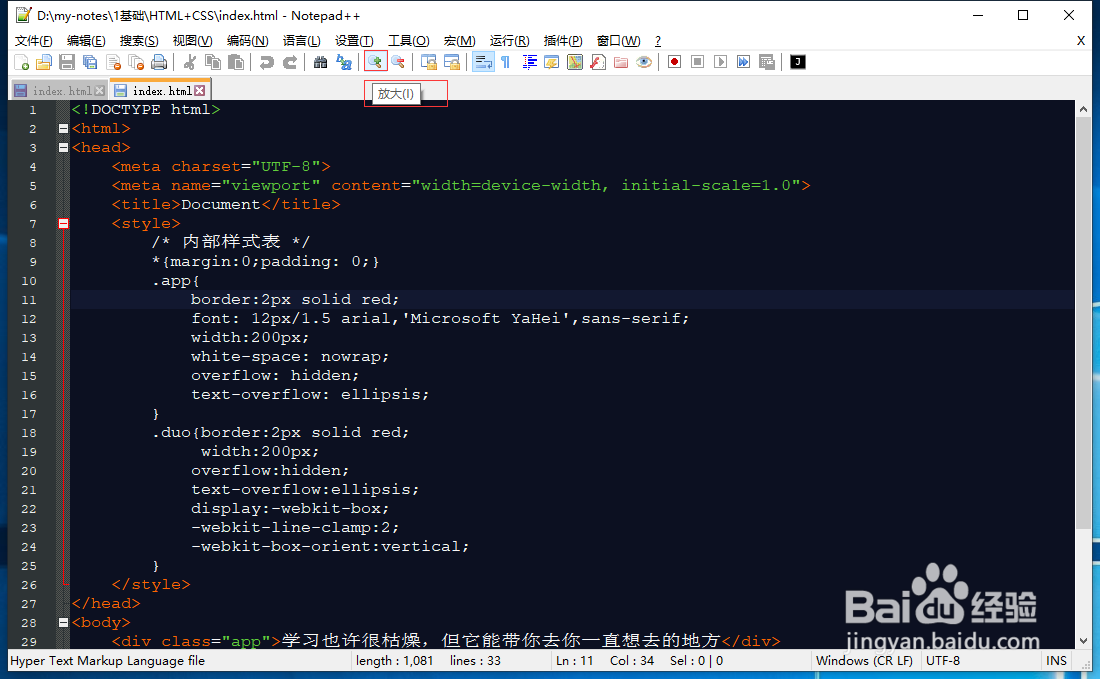
Task: Print the document using printer icon
Action: pyautogui.click(x=159, y=62)
